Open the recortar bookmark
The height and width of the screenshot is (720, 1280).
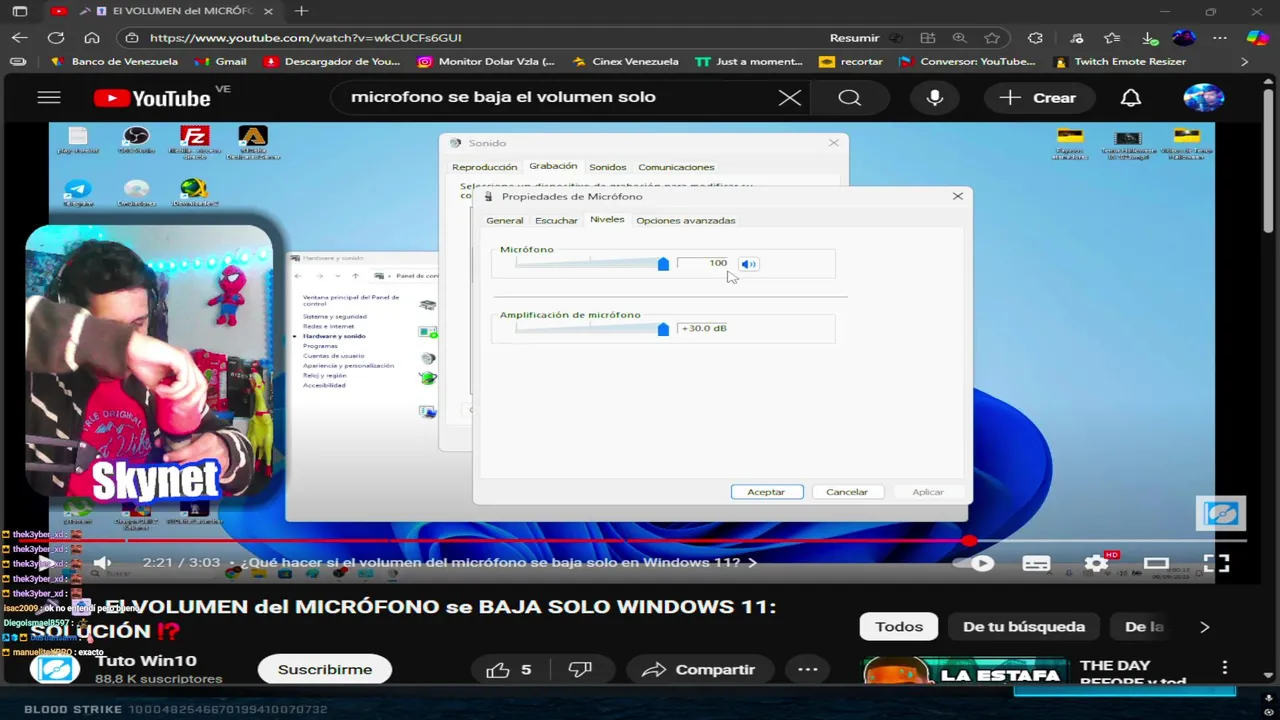pyautogui.click(x=851, y=61)
